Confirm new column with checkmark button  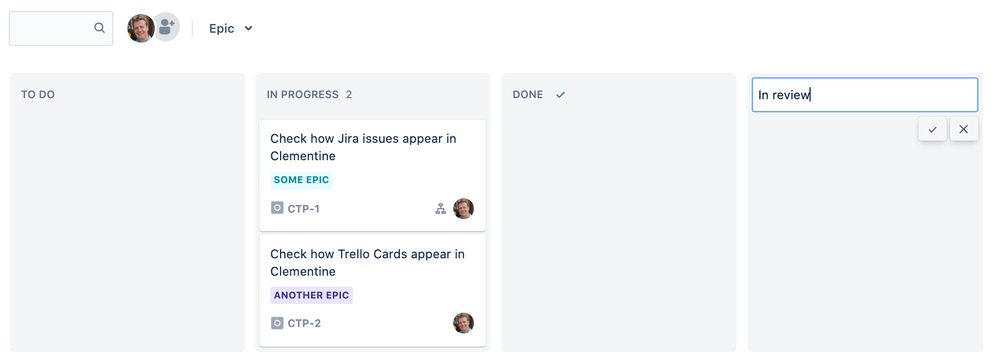(x=932, y=129)
